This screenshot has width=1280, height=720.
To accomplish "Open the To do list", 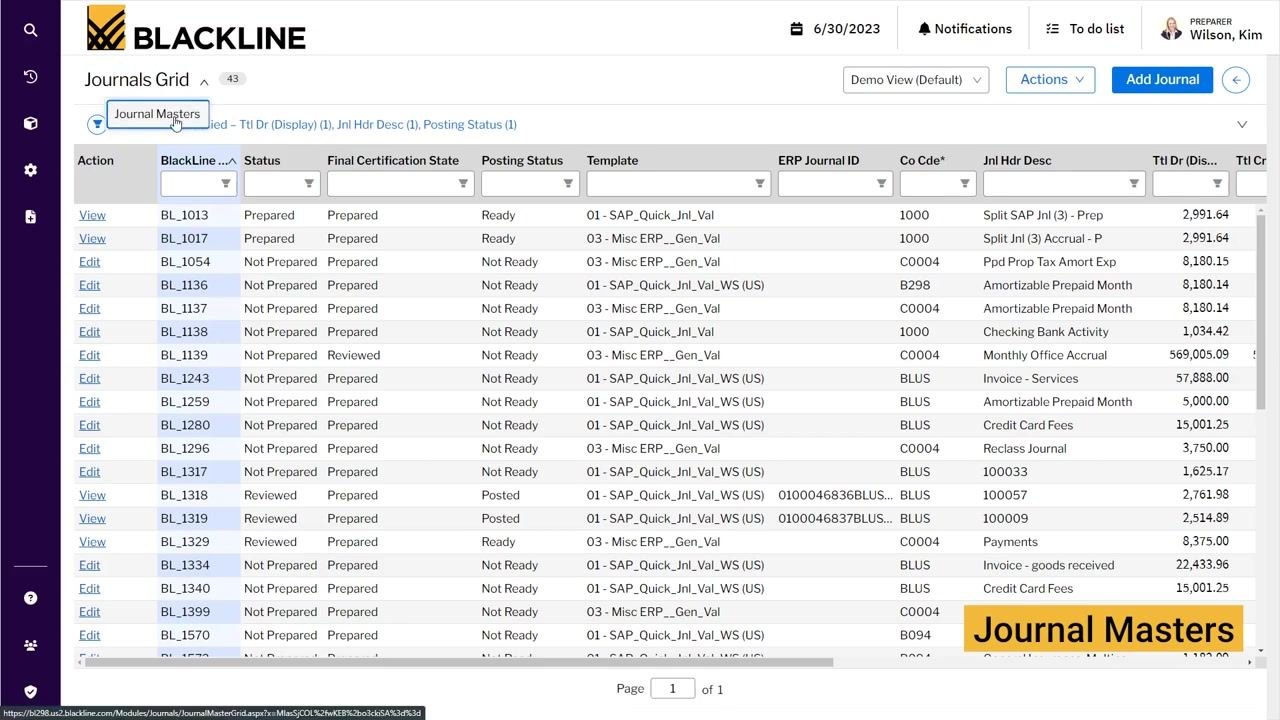I will pos(1085,29).
